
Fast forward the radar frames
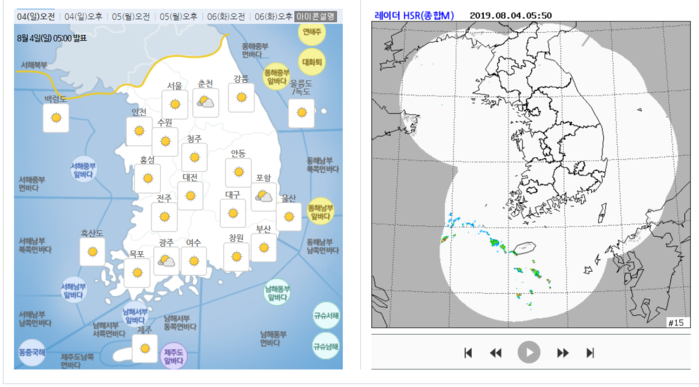pos(563,353)
